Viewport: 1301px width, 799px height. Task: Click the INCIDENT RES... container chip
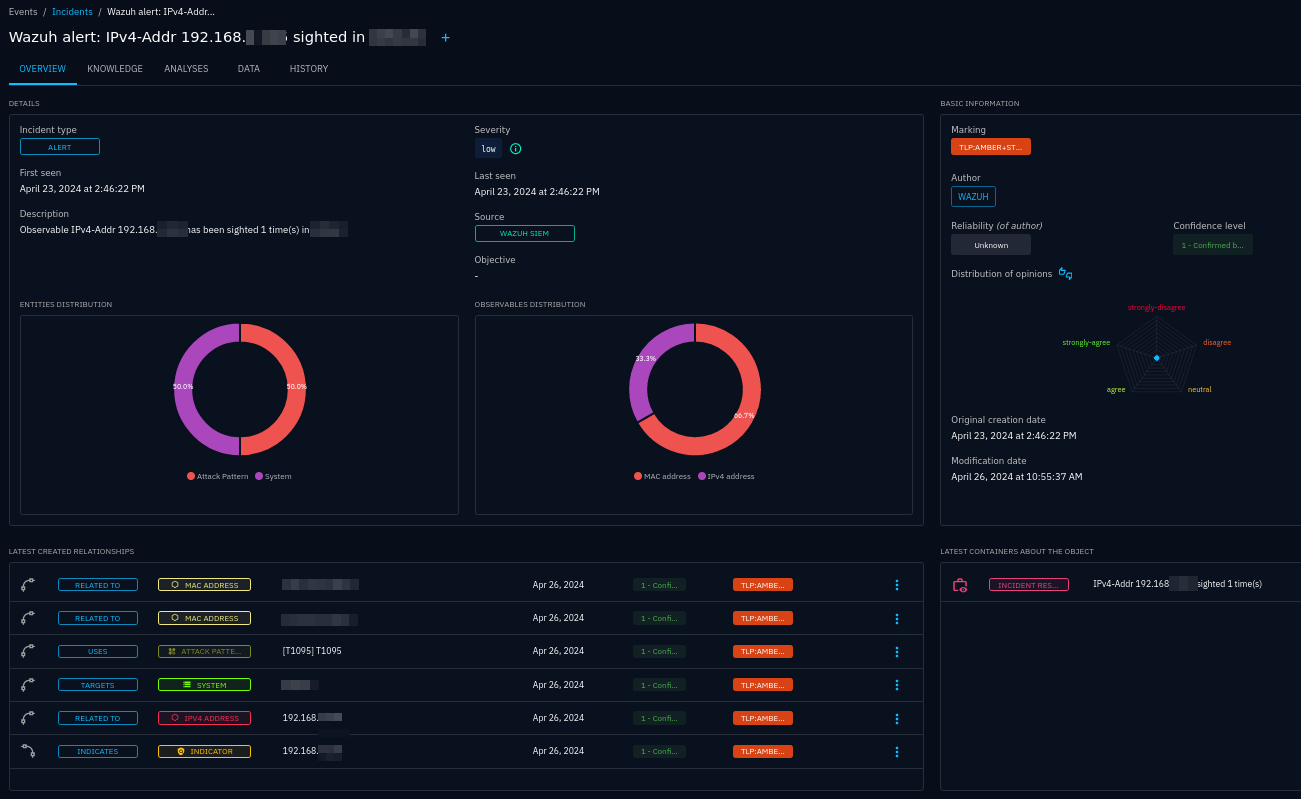pyautogui.click(x=1029, y=584)
